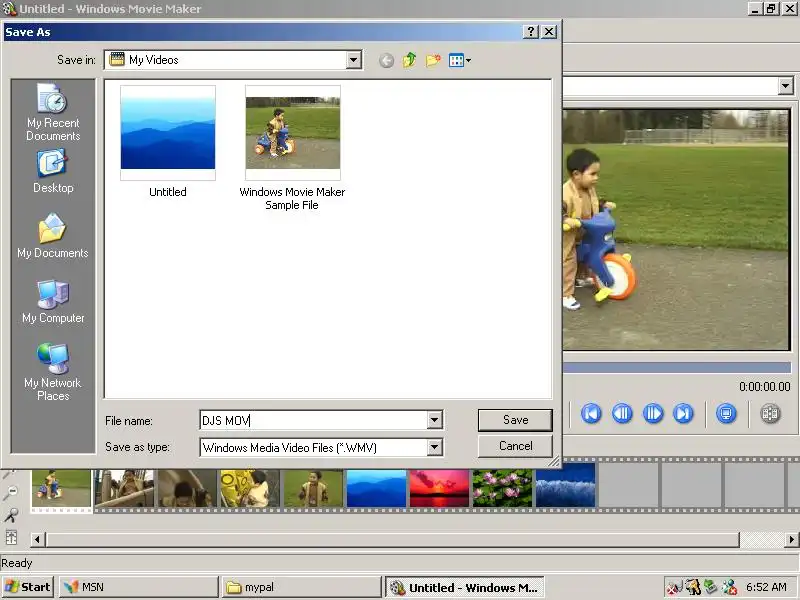Open My Recent Documents in places bar
The width and height of the screenshot is (800, 600).
[53, 112]
